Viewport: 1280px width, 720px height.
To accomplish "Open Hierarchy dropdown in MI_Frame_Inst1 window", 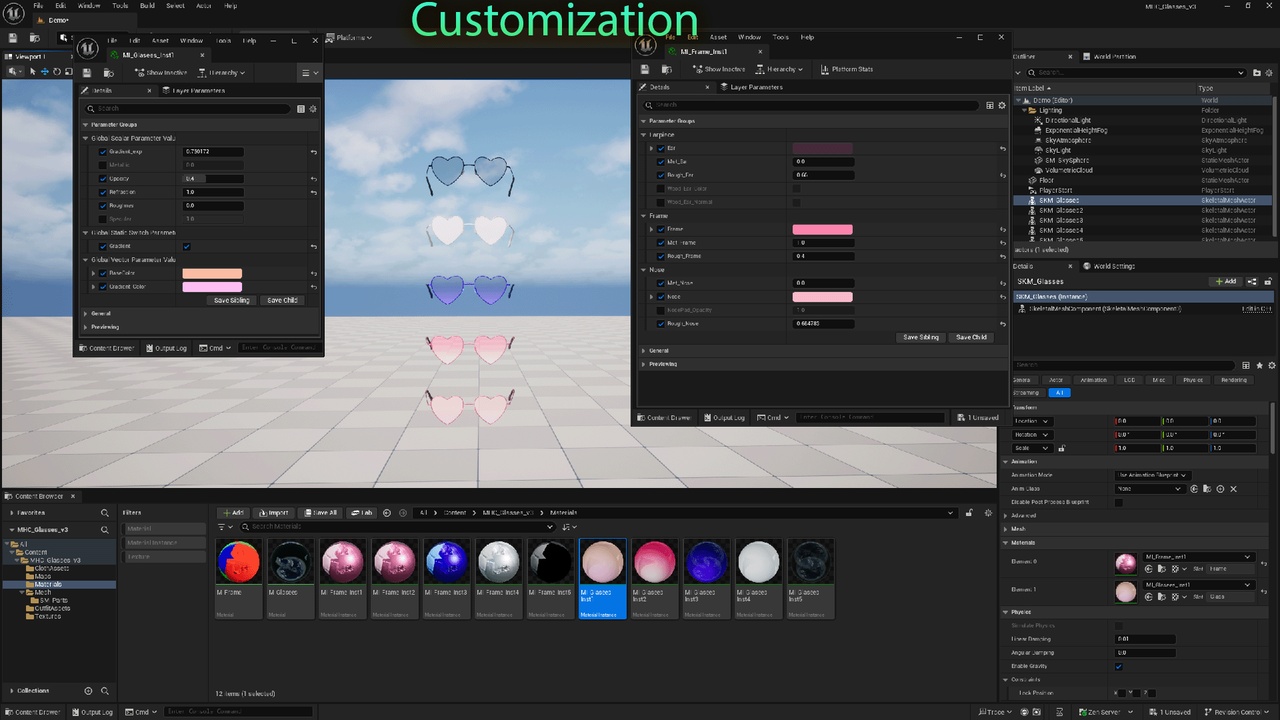I will pos(780,69).
